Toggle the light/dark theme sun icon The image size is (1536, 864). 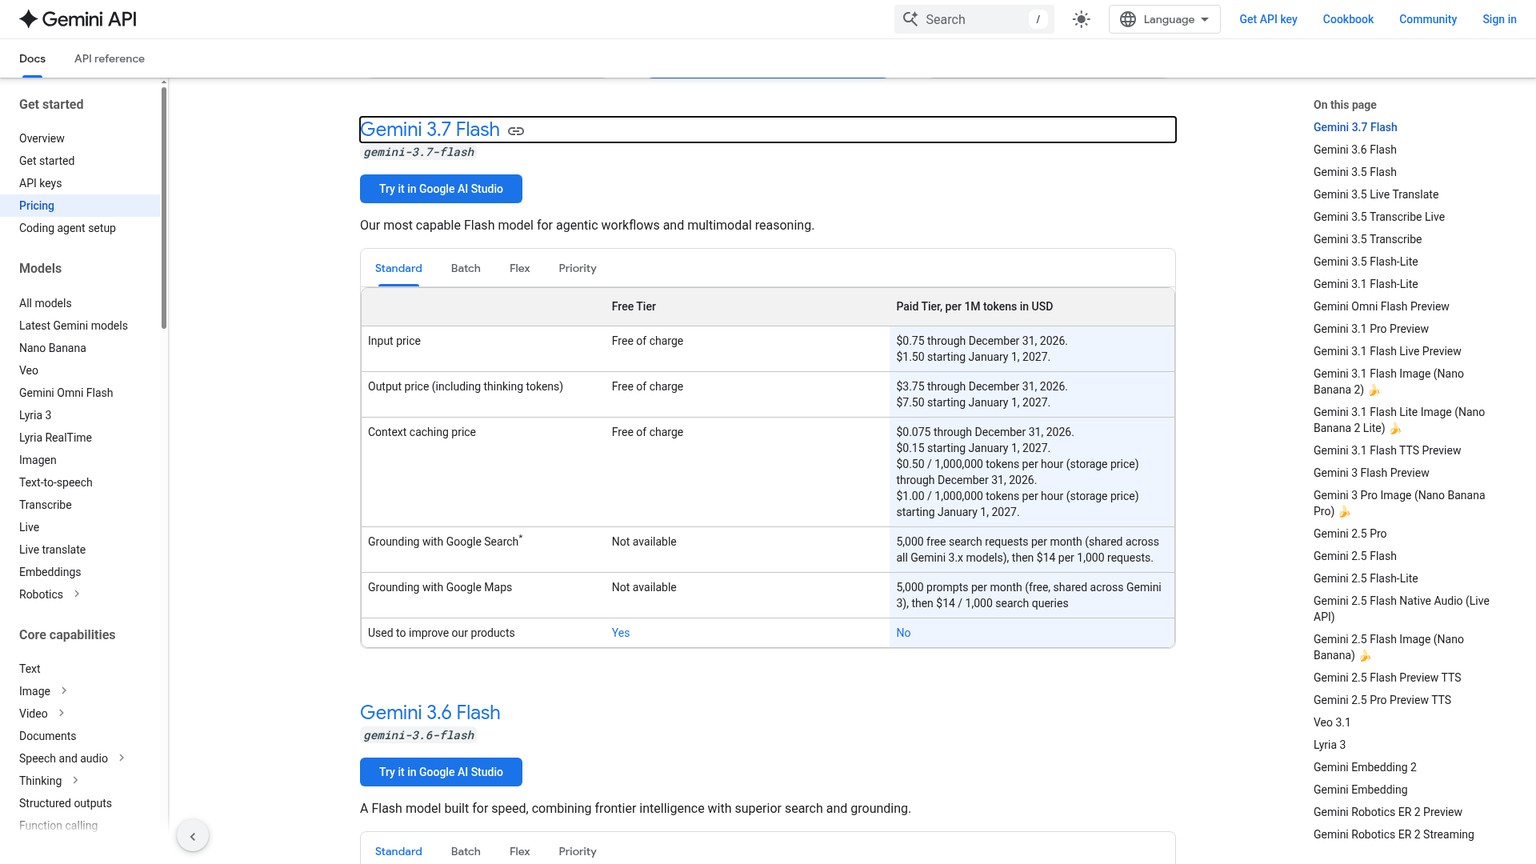[1081, 19]
